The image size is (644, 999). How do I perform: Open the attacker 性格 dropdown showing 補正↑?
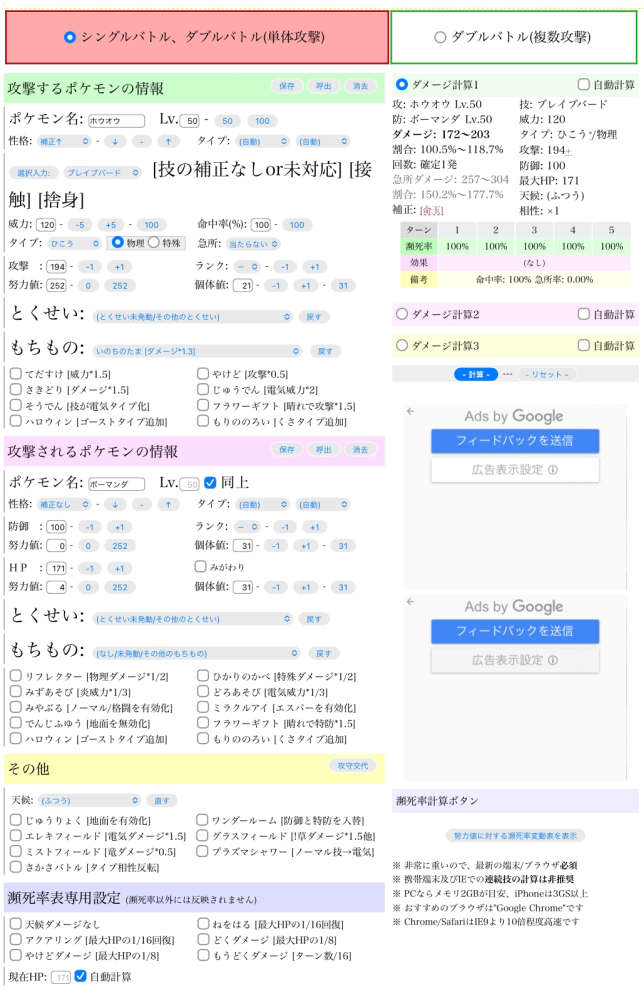pyautogui.click(x=64, y=141)
